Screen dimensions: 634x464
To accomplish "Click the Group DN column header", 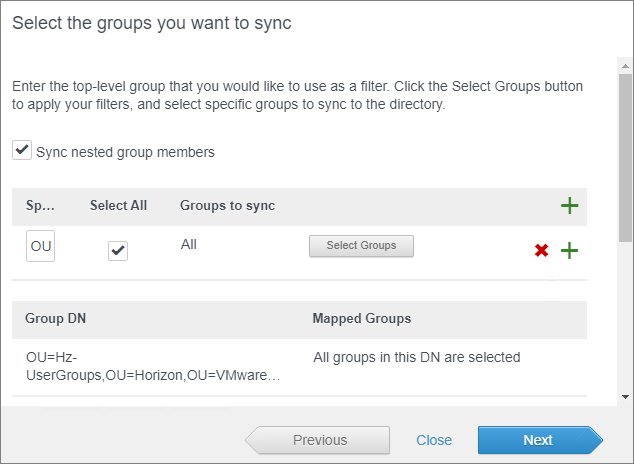I will point(55,319).
